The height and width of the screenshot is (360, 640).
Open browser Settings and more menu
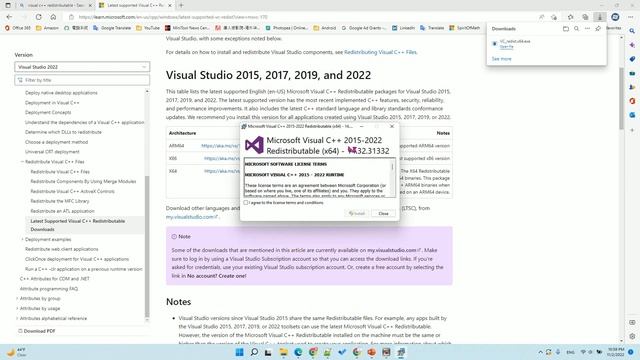point(631,17)
